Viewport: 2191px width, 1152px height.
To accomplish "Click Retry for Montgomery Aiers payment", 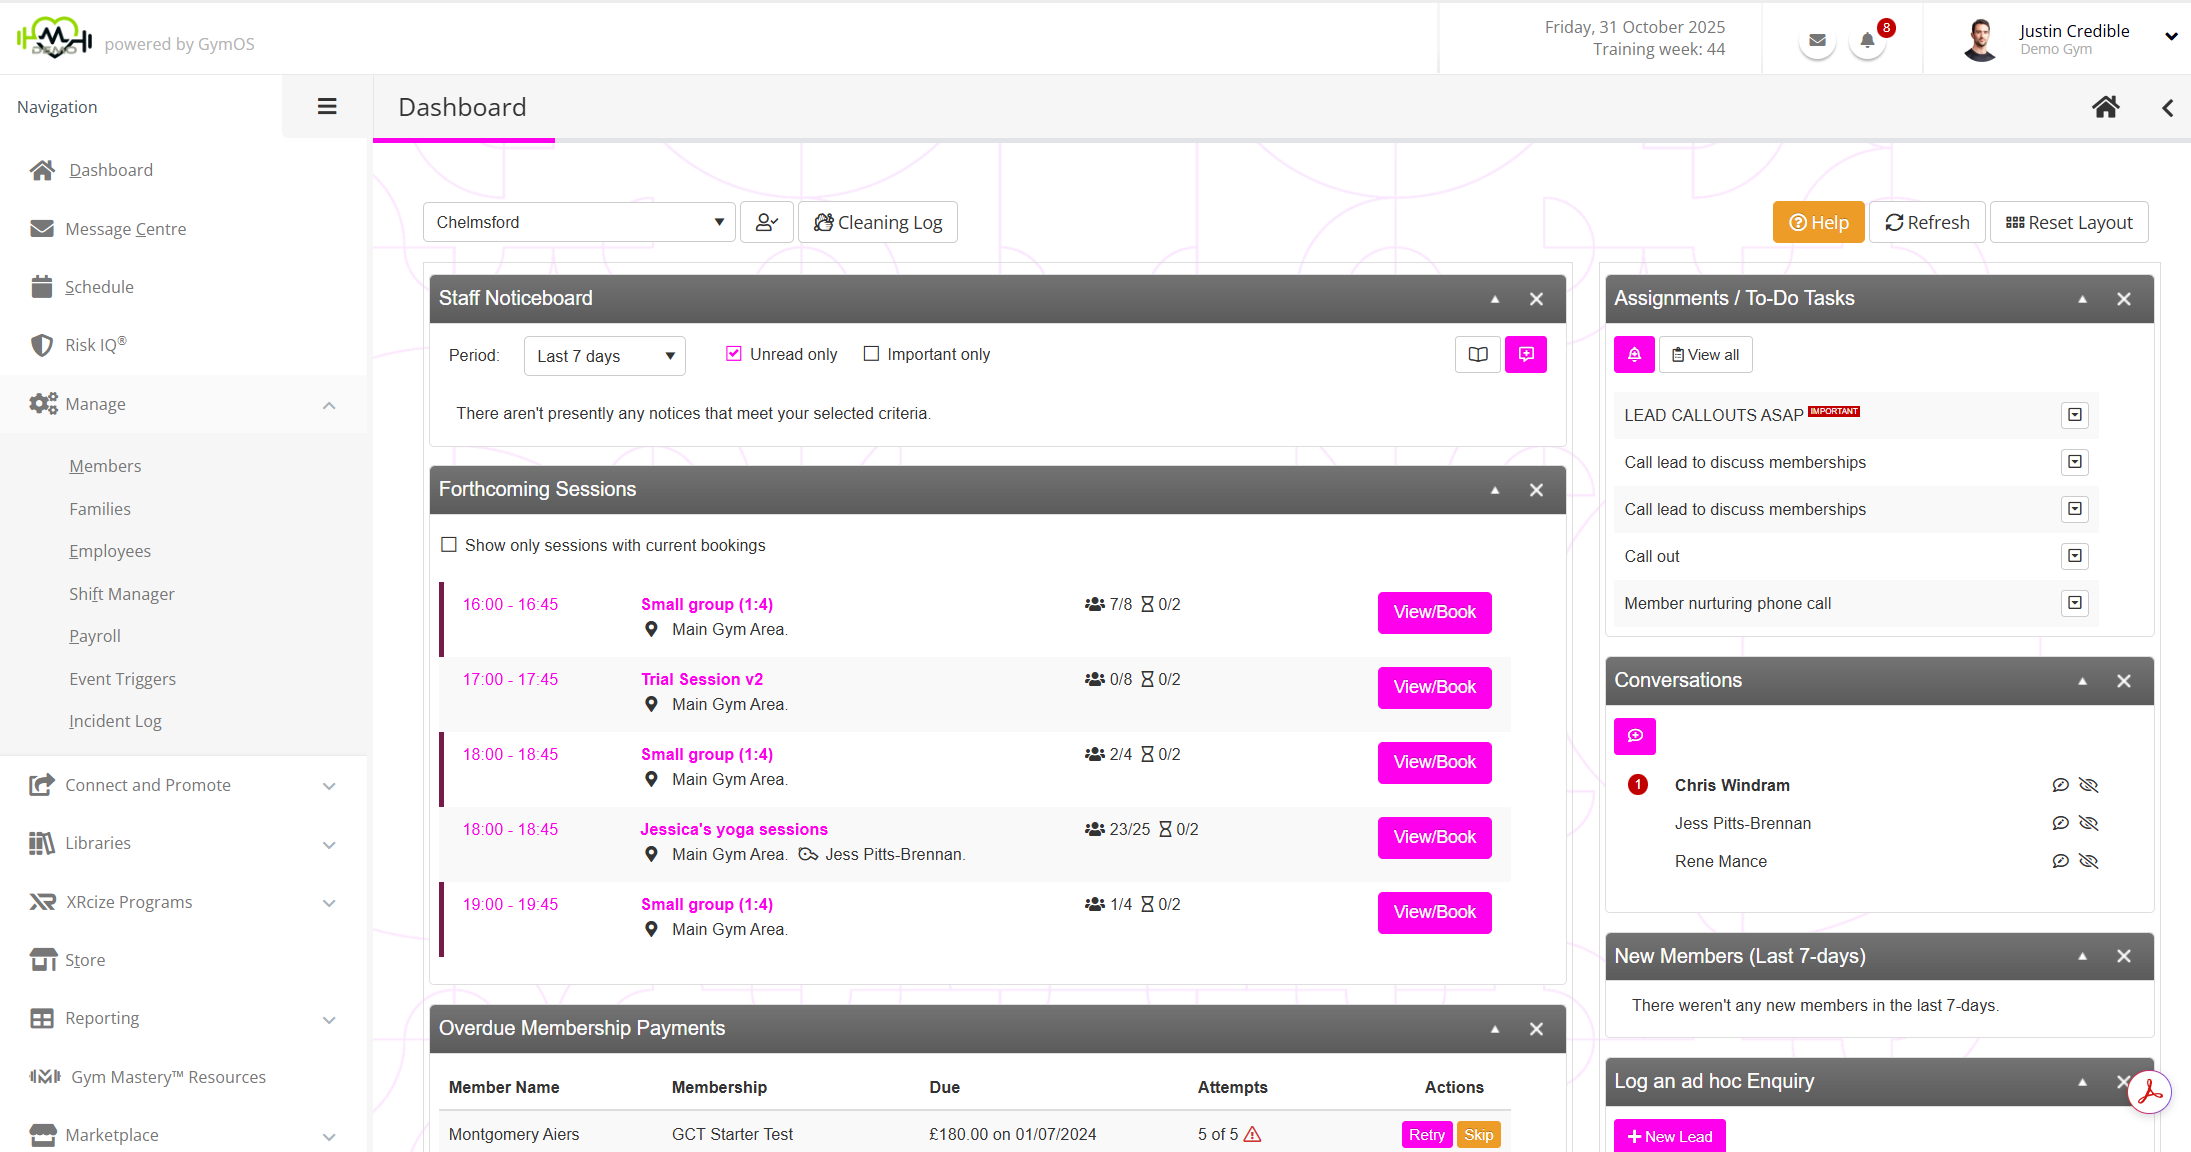I will (x=1426, y=1134).
